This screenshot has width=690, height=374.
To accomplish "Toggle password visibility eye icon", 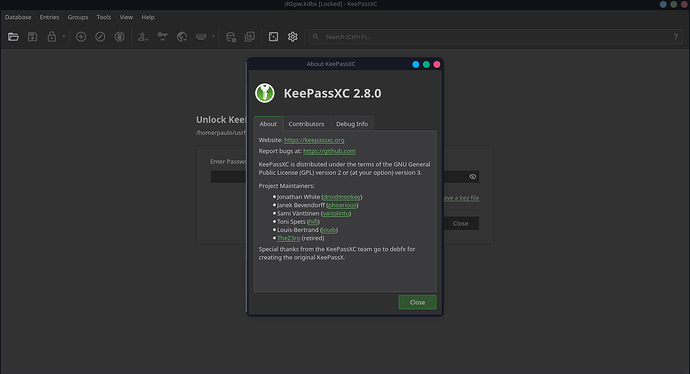I will point(473,177).
